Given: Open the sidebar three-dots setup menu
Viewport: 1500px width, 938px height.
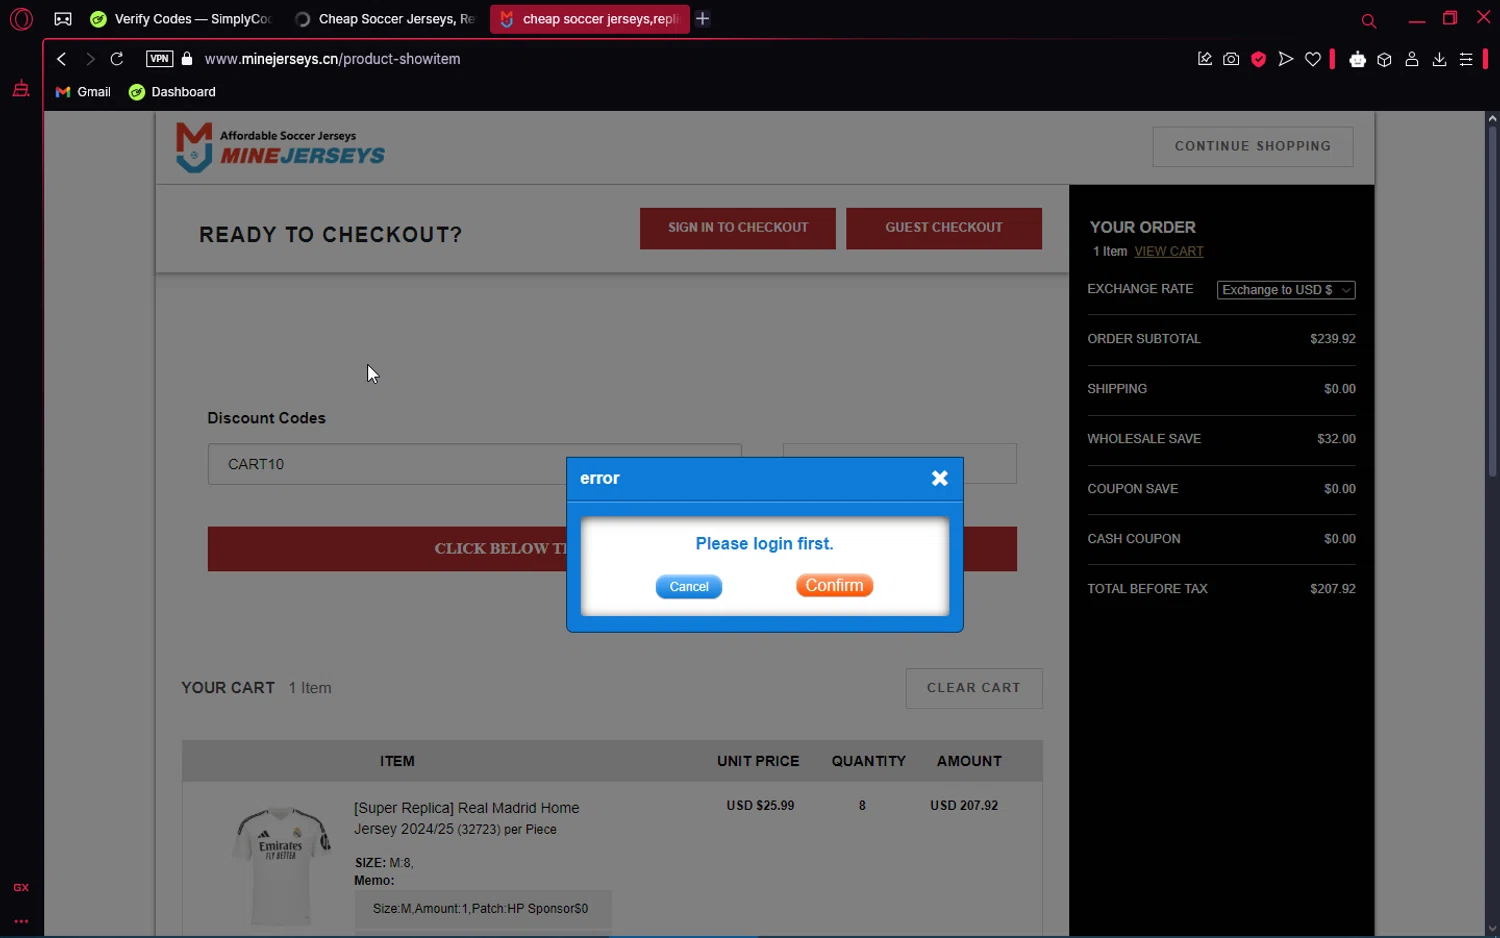Looking at the screenshot, I should (x=21, y=921).
